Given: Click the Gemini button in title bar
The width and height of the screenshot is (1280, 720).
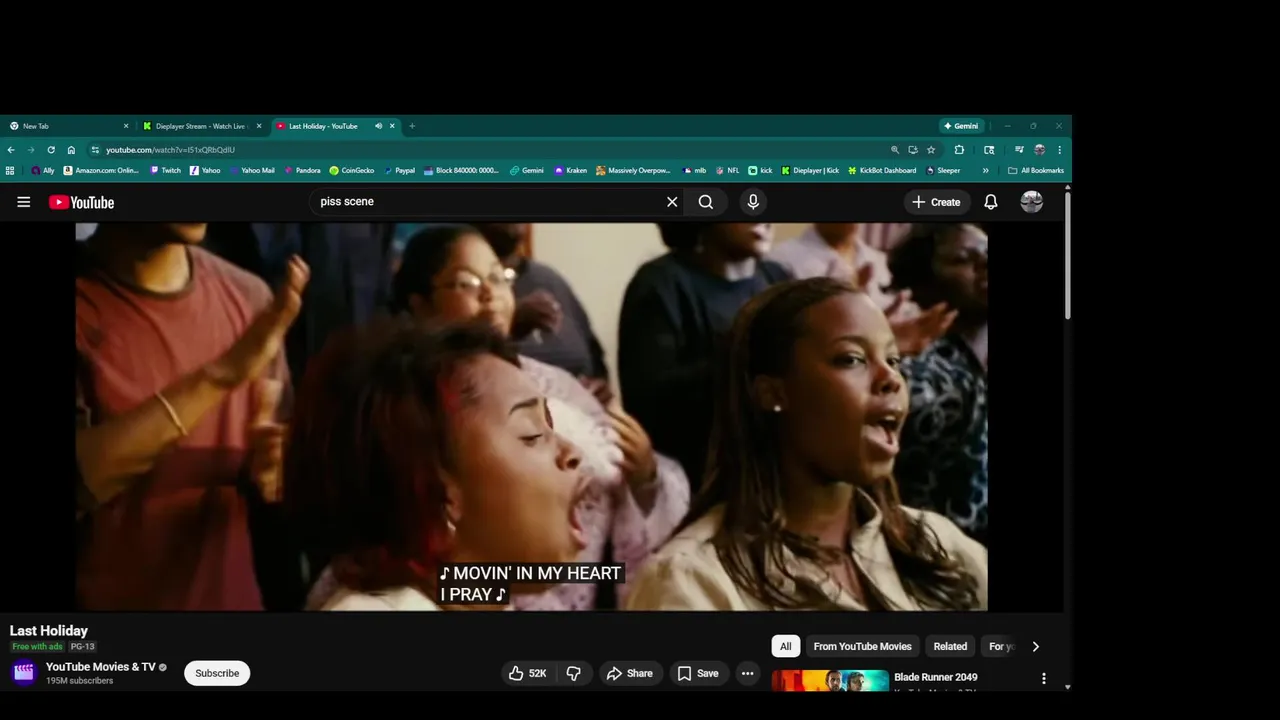Looking at the screenshot, I should point(962,126).
